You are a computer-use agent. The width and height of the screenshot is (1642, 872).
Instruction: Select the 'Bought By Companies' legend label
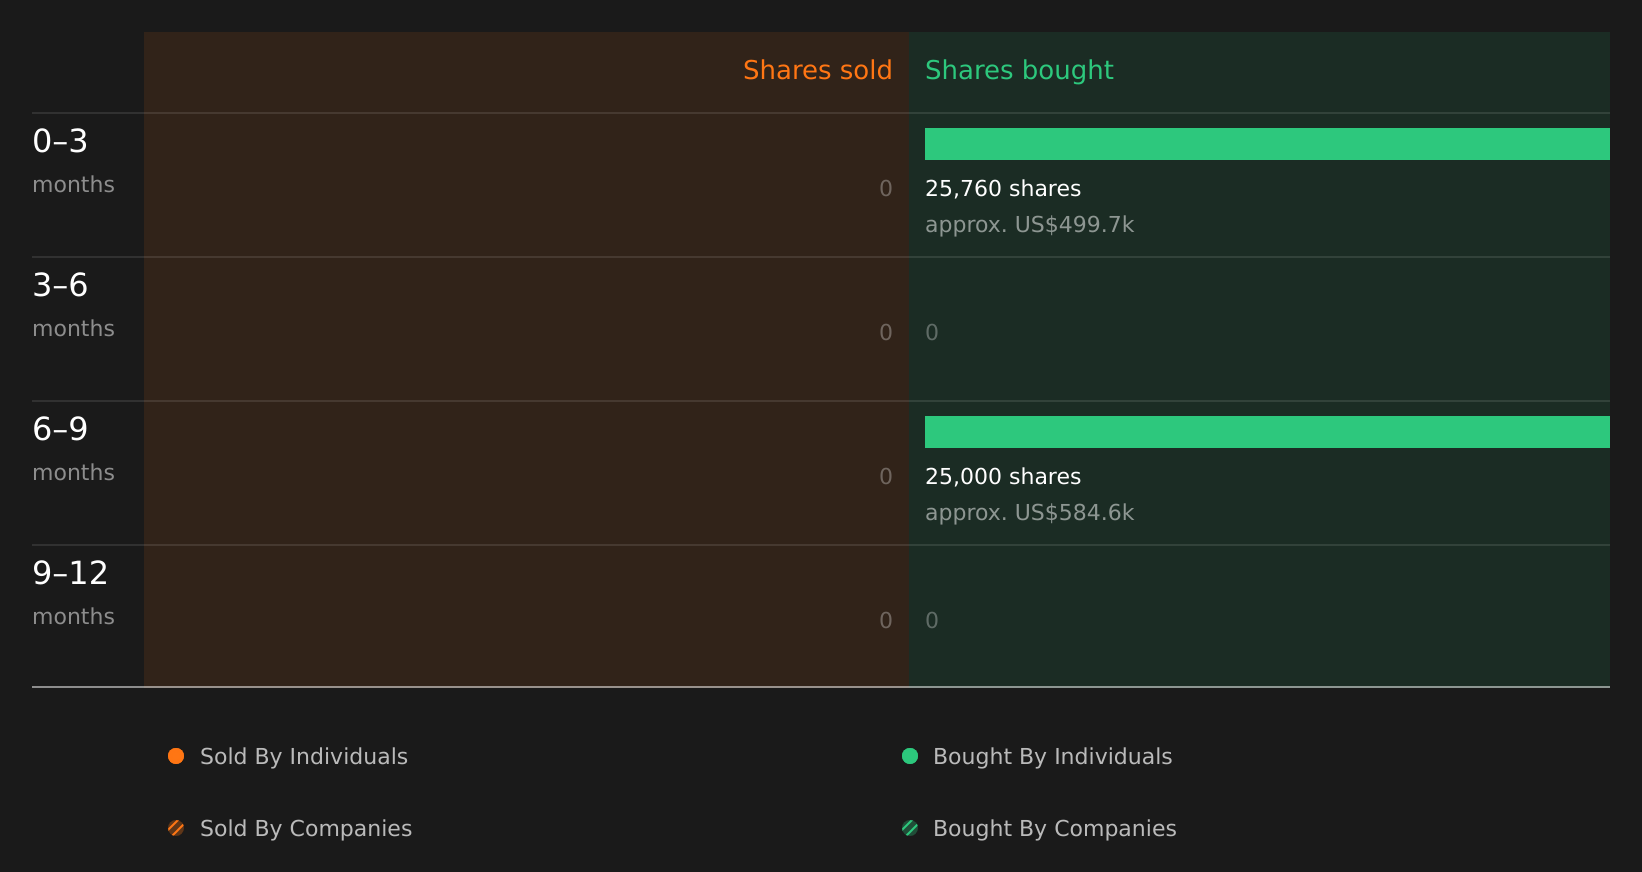1054,829
